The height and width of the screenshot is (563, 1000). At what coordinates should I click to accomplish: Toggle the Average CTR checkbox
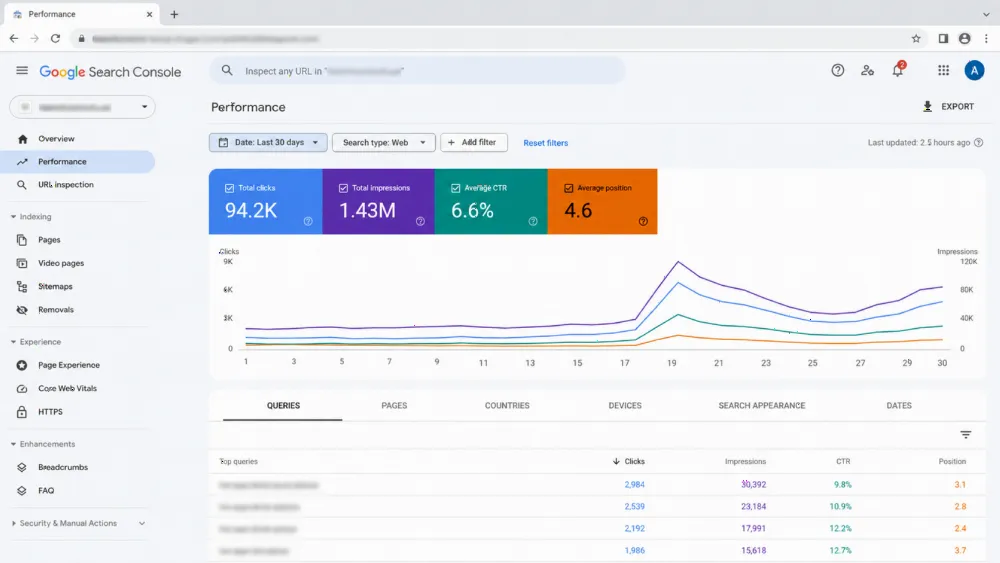pos(455,188)
